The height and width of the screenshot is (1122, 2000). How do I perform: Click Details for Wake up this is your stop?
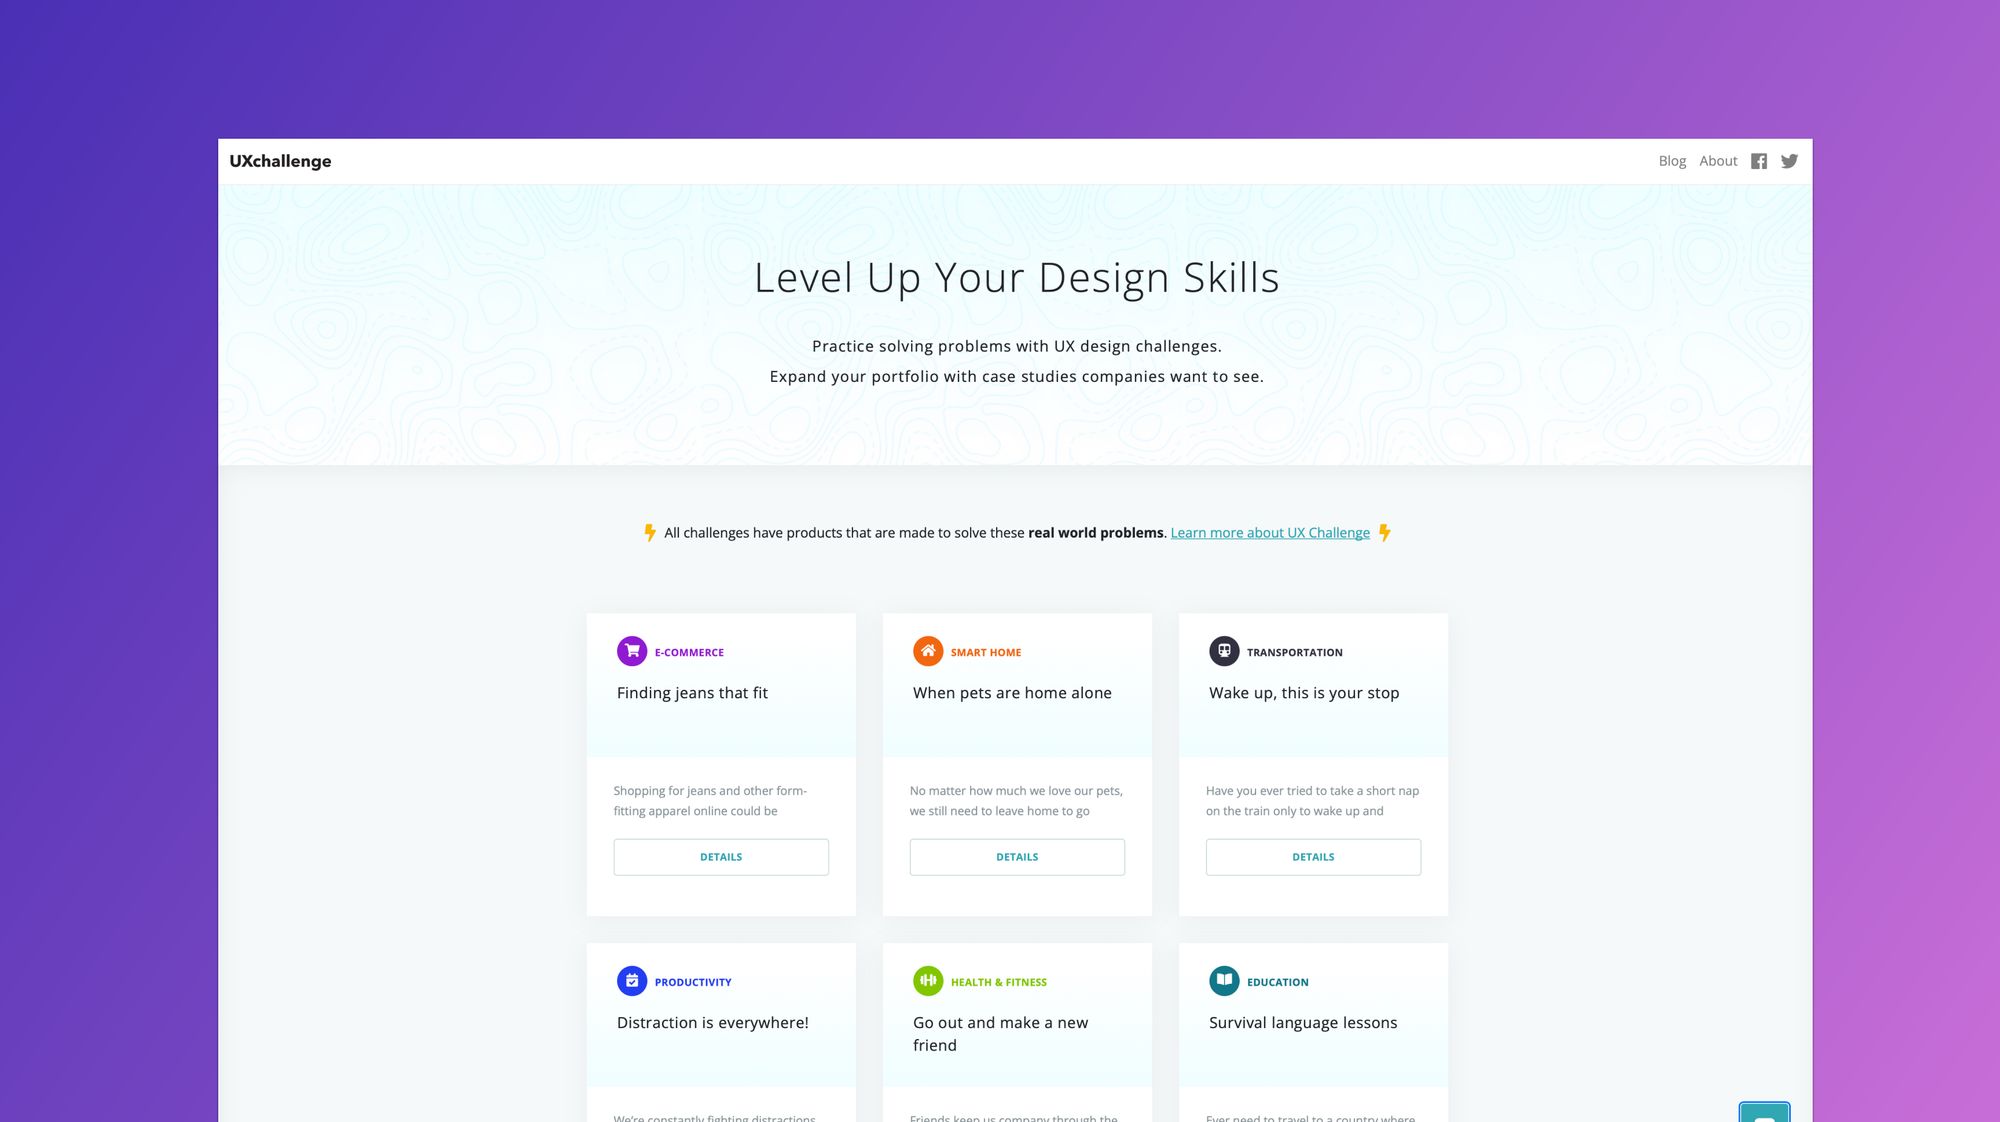pos(1312,856)
